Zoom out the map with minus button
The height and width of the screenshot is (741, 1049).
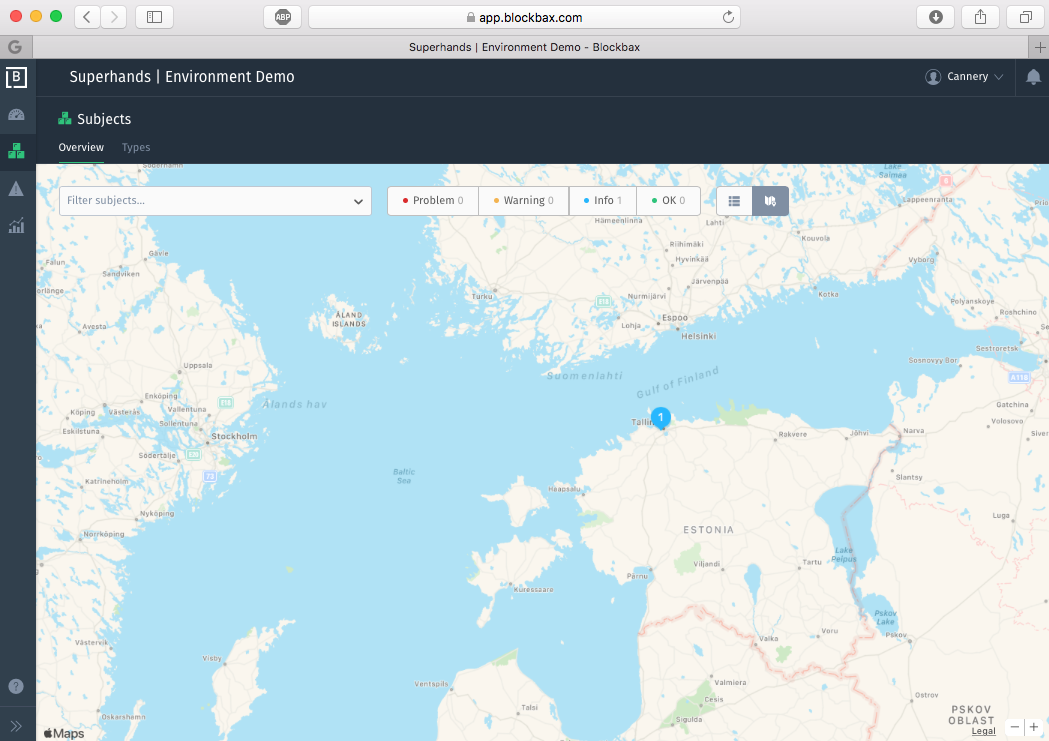pos(1015,727)
